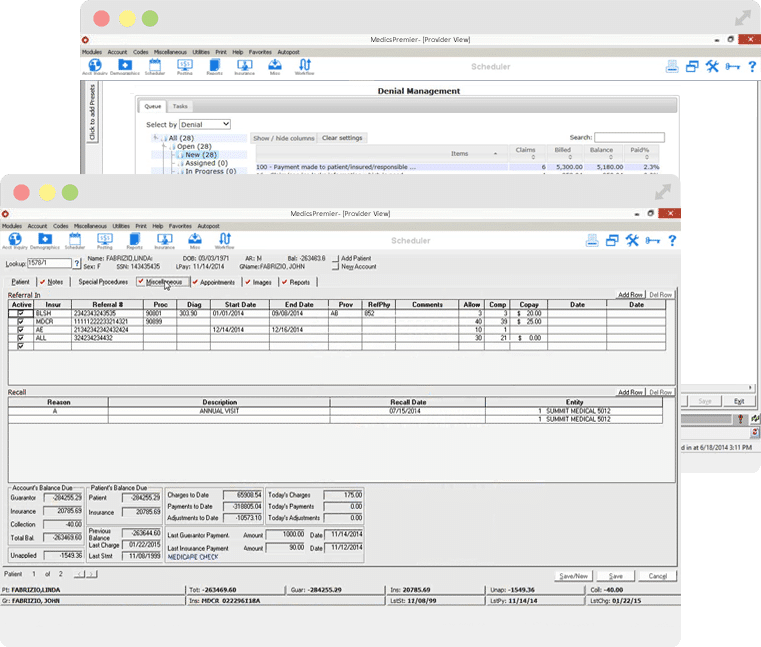The width and height of the screenshot is (761, 647).
Task: Open Acct Inquiry in the front toolbar
Action: (x=15, y=241)
